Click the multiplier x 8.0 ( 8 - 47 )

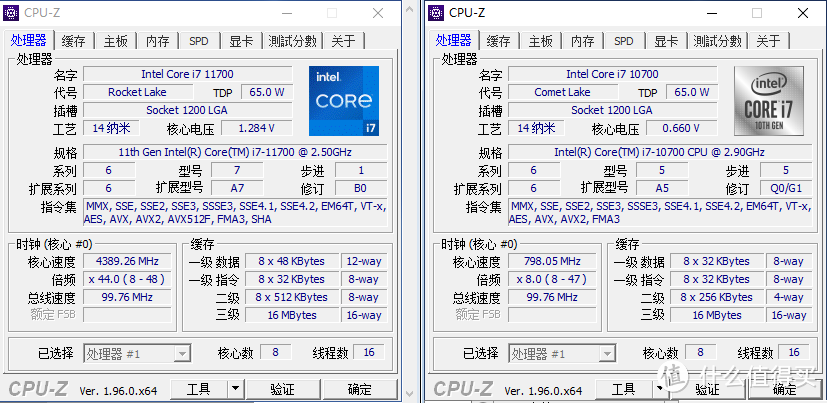pyautogui.click(x=553, y=279)
